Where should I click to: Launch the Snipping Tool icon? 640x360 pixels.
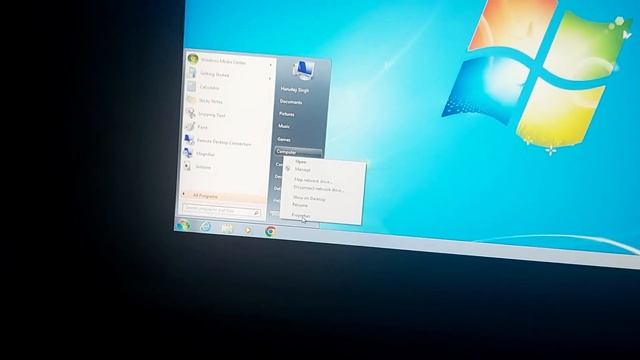pos(191,113)
